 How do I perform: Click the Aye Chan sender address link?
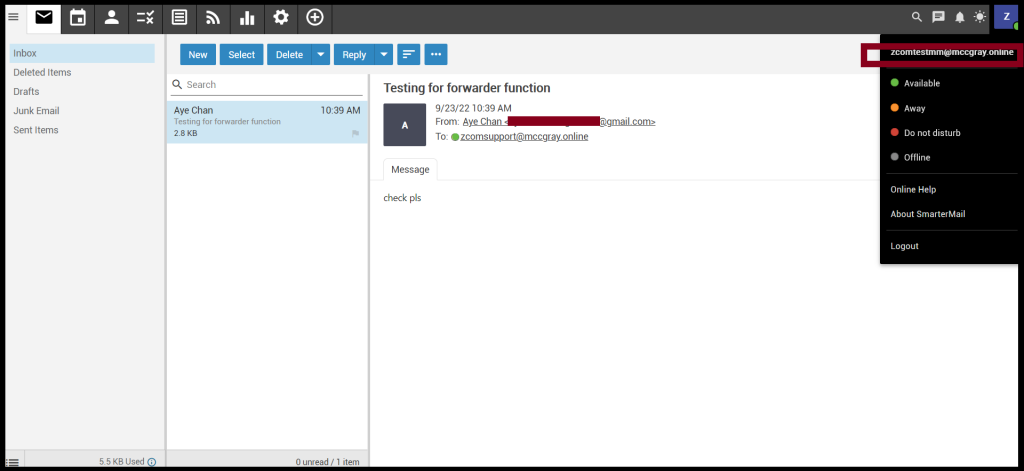(x=559, y=122)
